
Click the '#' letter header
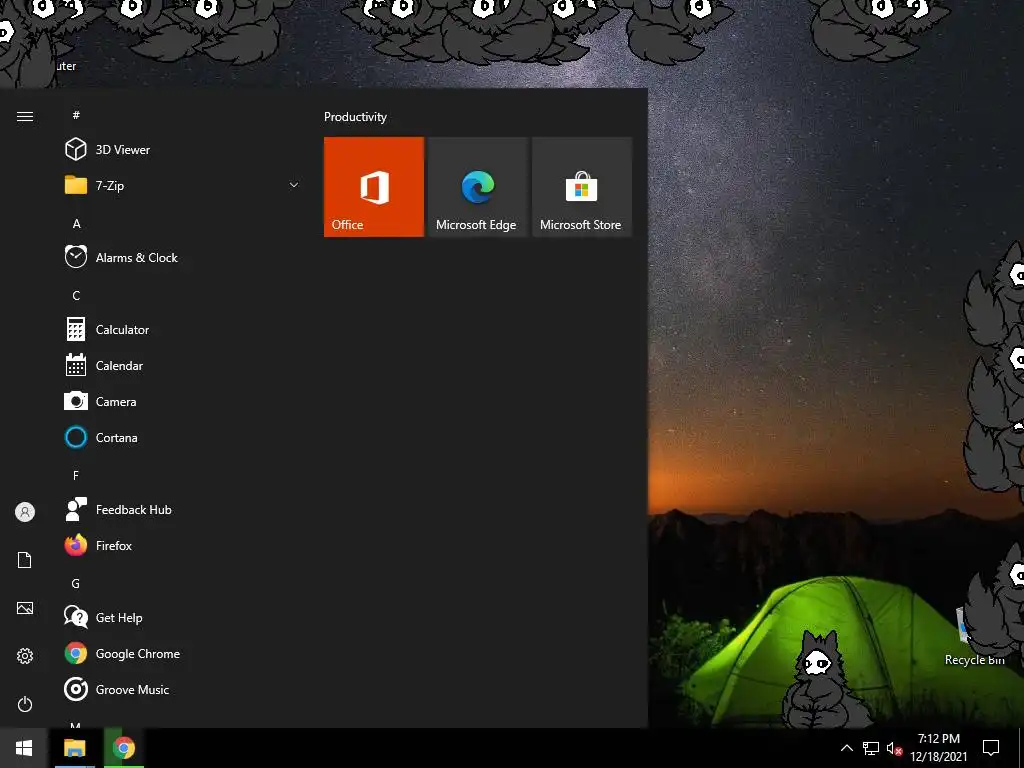[76, 115]
